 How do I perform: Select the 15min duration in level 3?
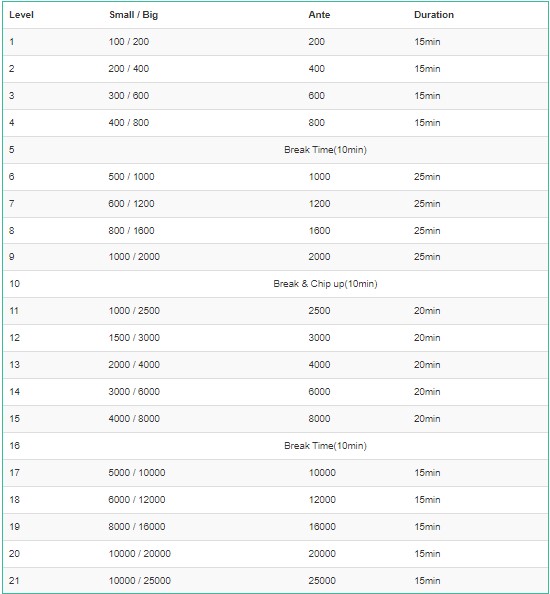tap(427, 95)
